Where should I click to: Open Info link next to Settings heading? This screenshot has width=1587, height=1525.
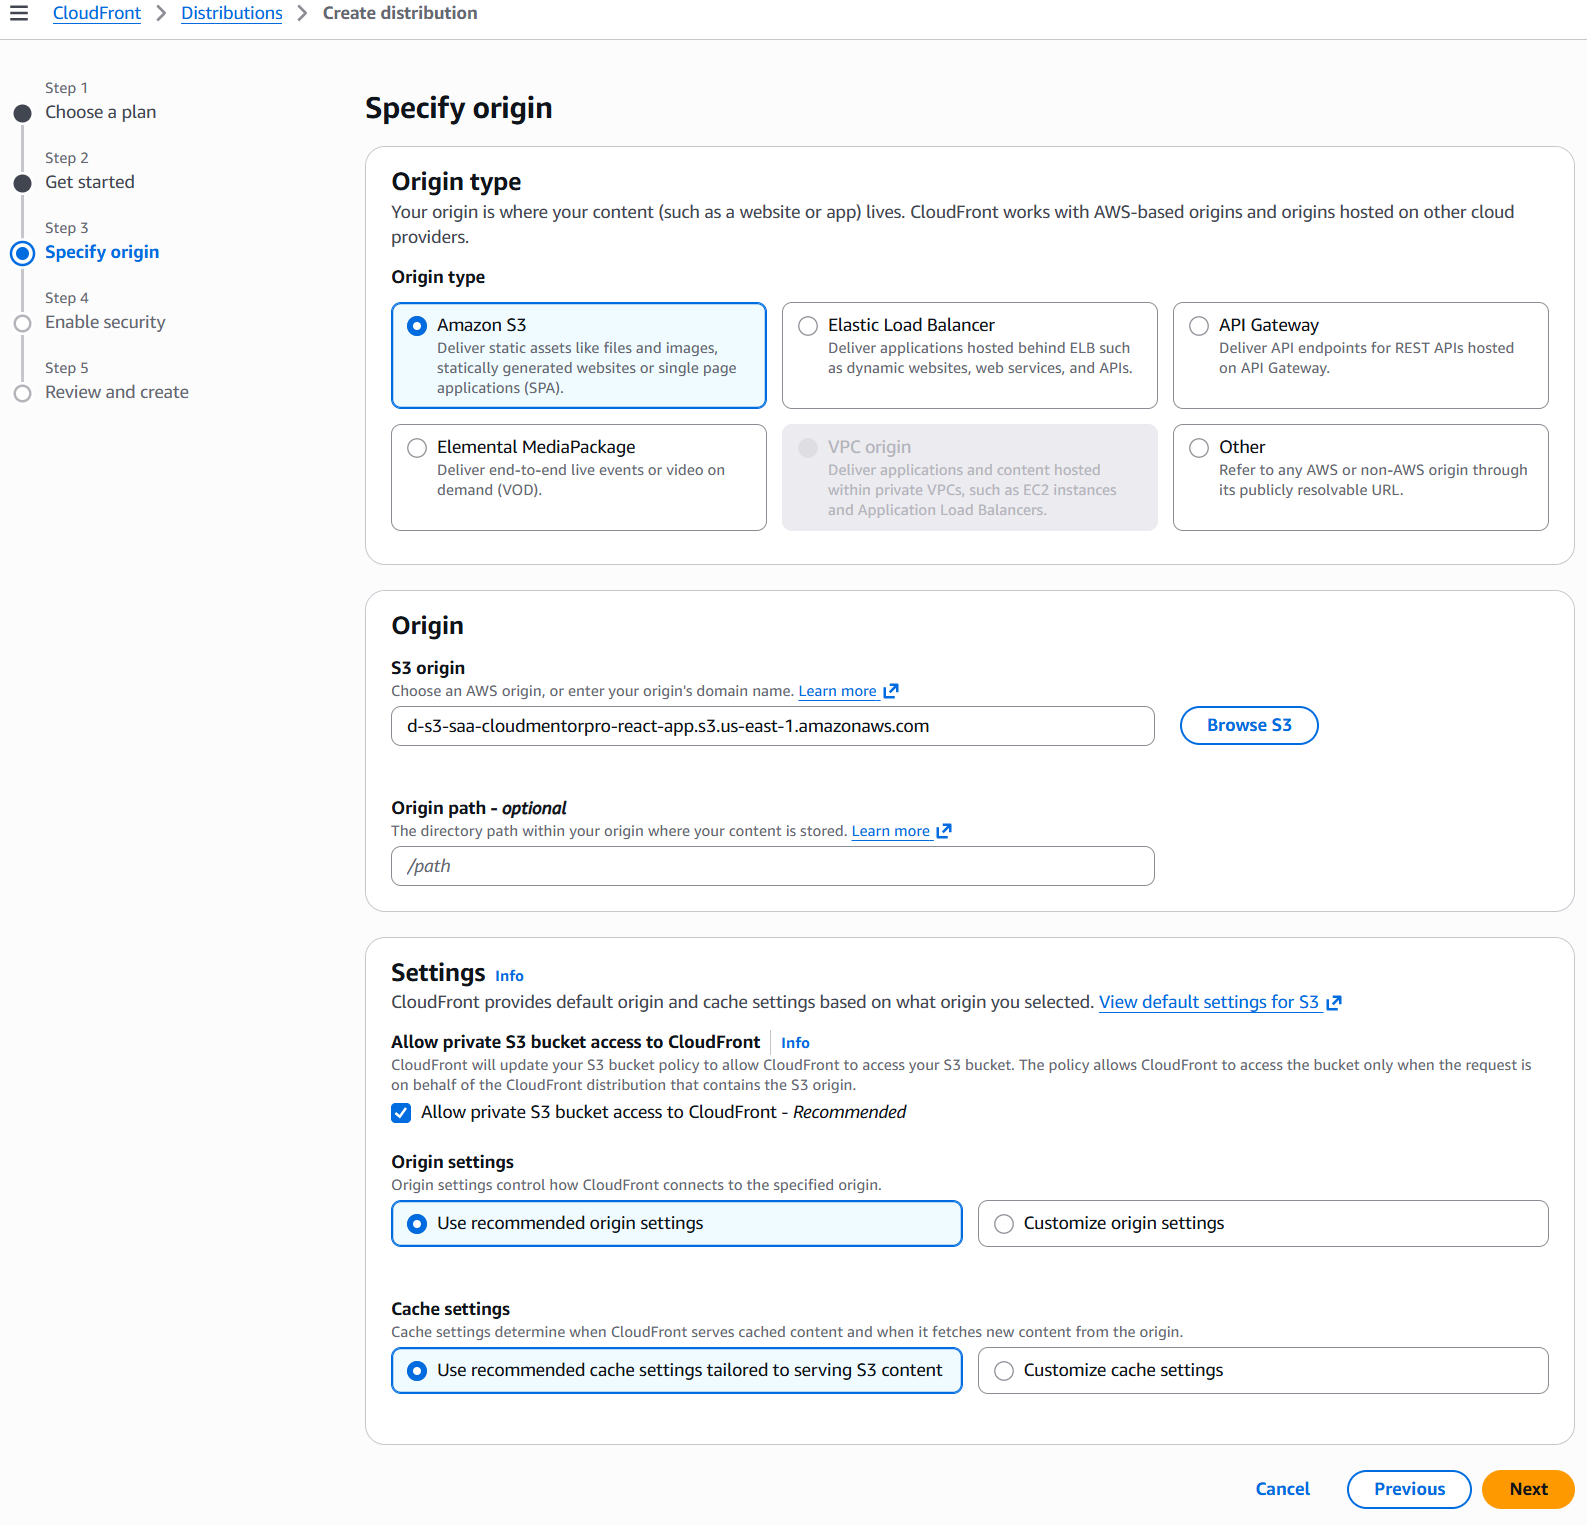click(x=509, y=976)
